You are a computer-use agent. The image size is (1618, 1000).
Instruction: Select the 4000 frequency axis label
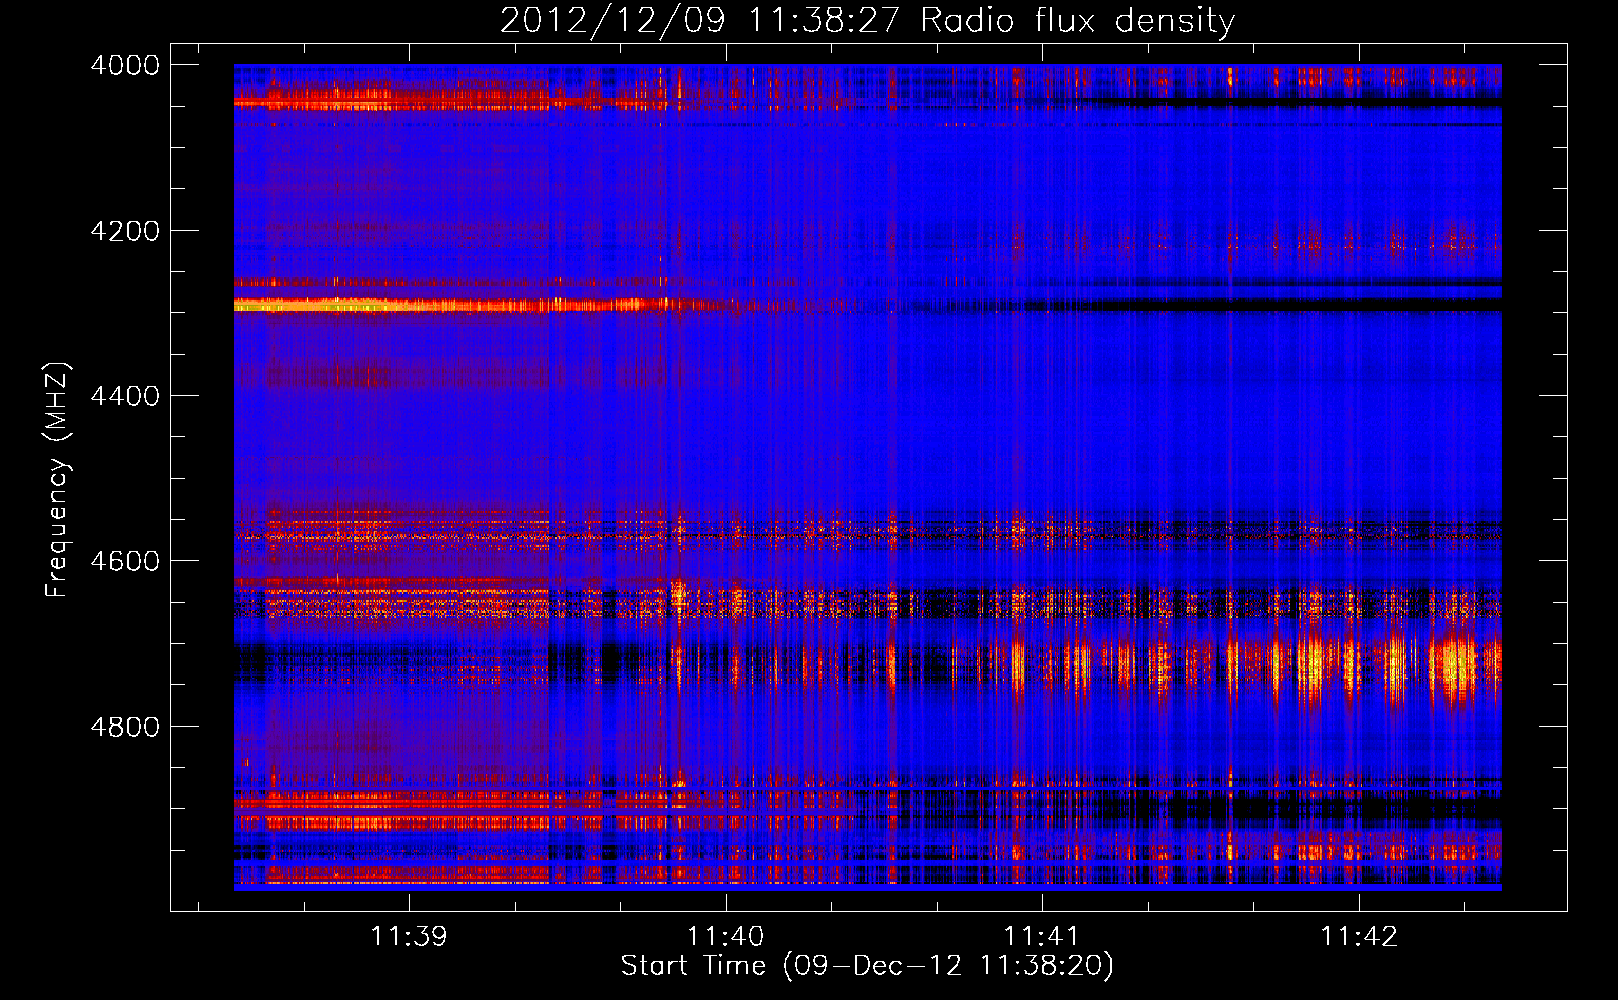125,65
